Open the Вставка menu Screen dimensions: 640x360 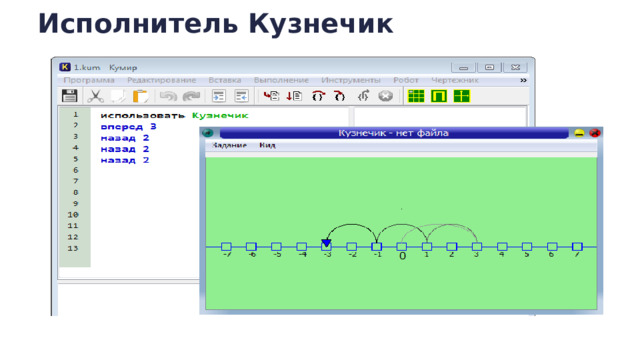click(225, 80)
